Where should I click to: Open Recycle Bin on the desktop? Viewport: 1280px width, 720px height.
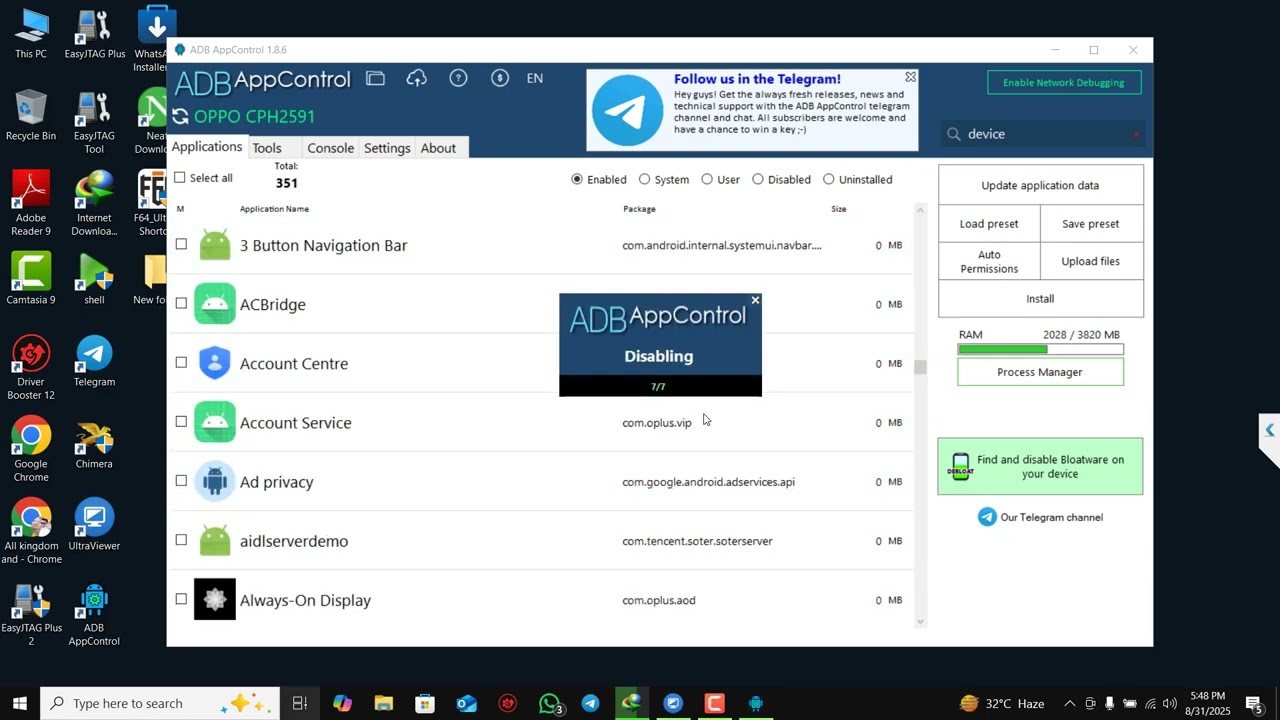tap(31, 115)
